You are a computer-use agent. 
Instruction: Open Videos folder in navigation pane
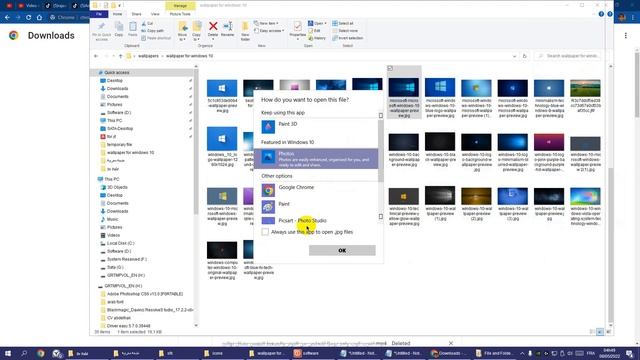(113, 235)
